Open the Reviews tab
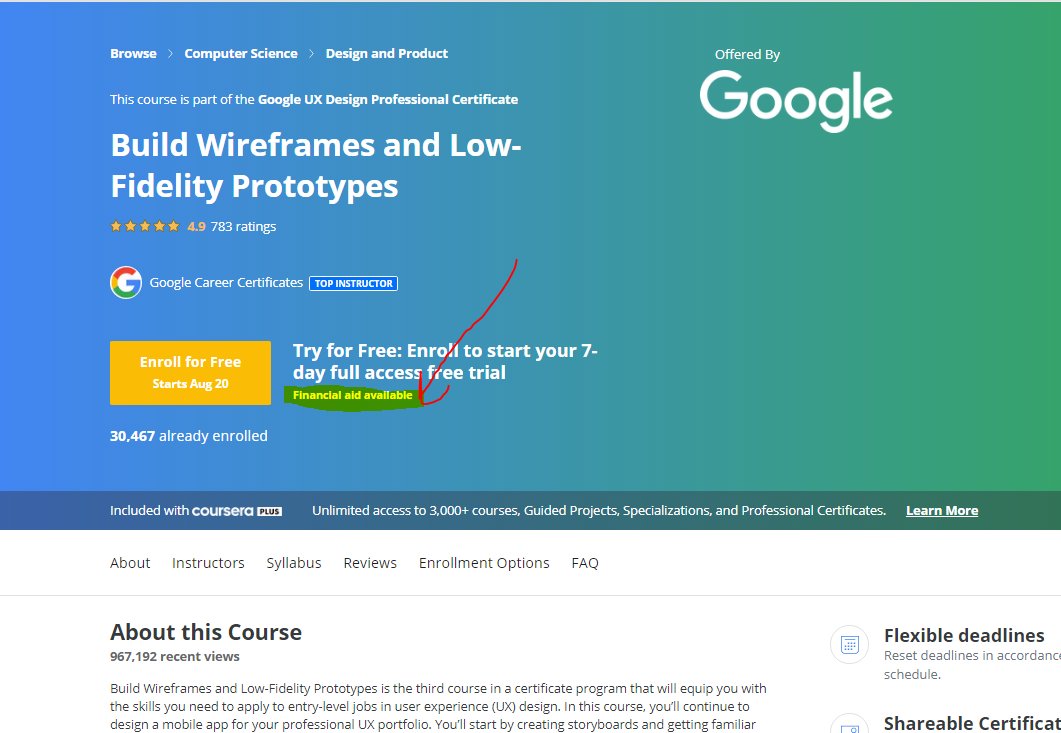 click(x=370, y=563)
